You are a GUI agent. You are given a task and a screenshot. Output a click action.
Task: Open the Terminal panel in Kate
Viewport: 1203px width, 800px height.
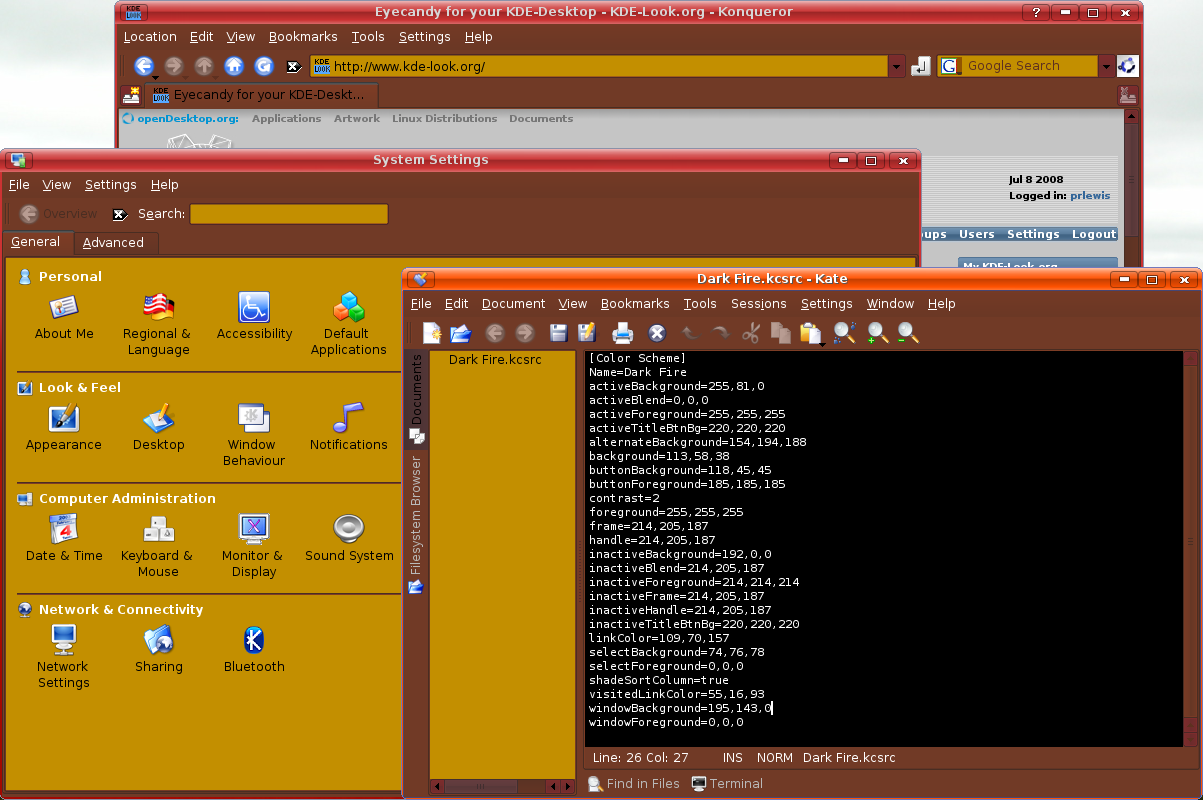tap(727, 784)
